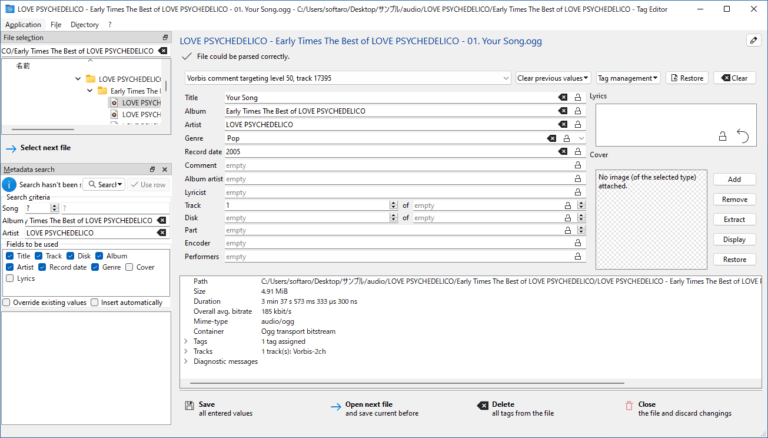
Task: Lock the Encoder field
Action: [x=578, y=243]
